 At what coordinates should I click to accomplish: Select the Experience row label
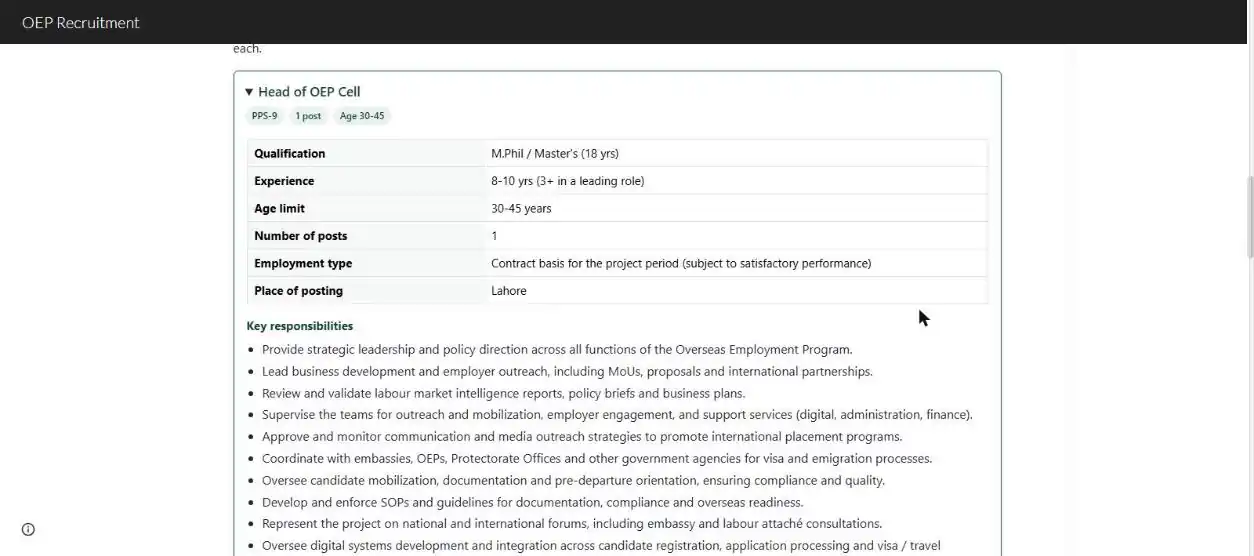point(284,181)
